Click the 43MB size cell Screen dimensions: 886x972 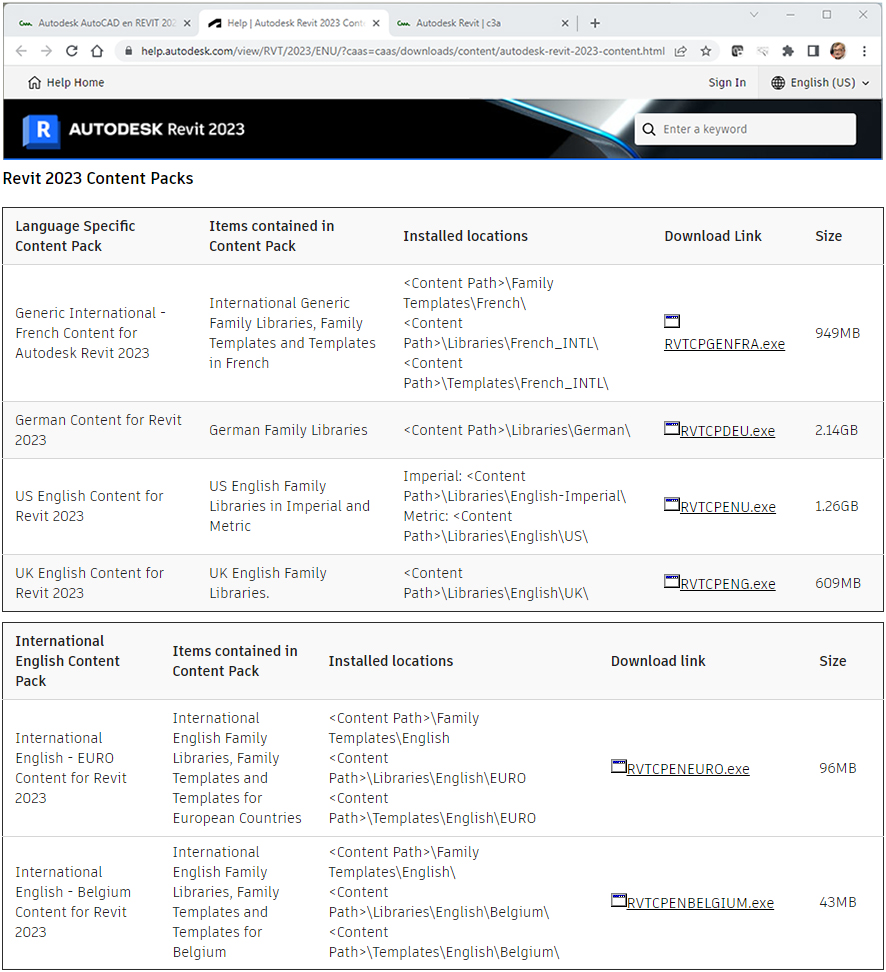838,903
